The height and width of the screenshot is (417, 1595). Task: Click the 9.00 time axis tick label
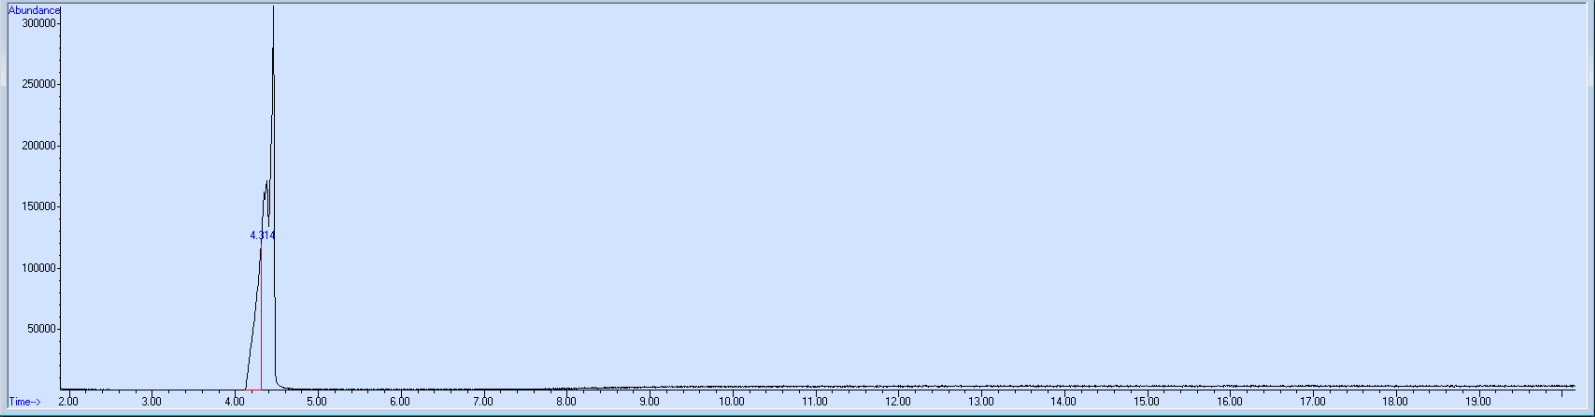coord(649,402)
